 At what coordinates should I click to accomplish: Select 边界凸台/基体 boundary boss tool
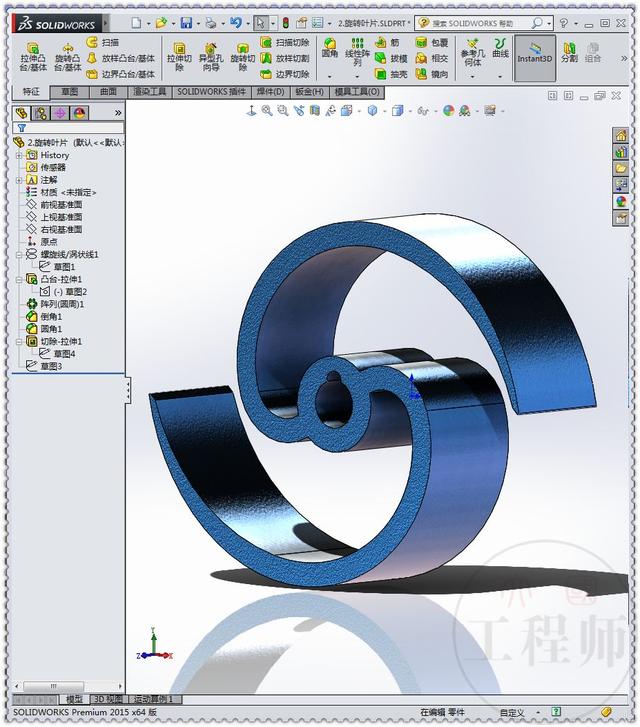point(121,74)
